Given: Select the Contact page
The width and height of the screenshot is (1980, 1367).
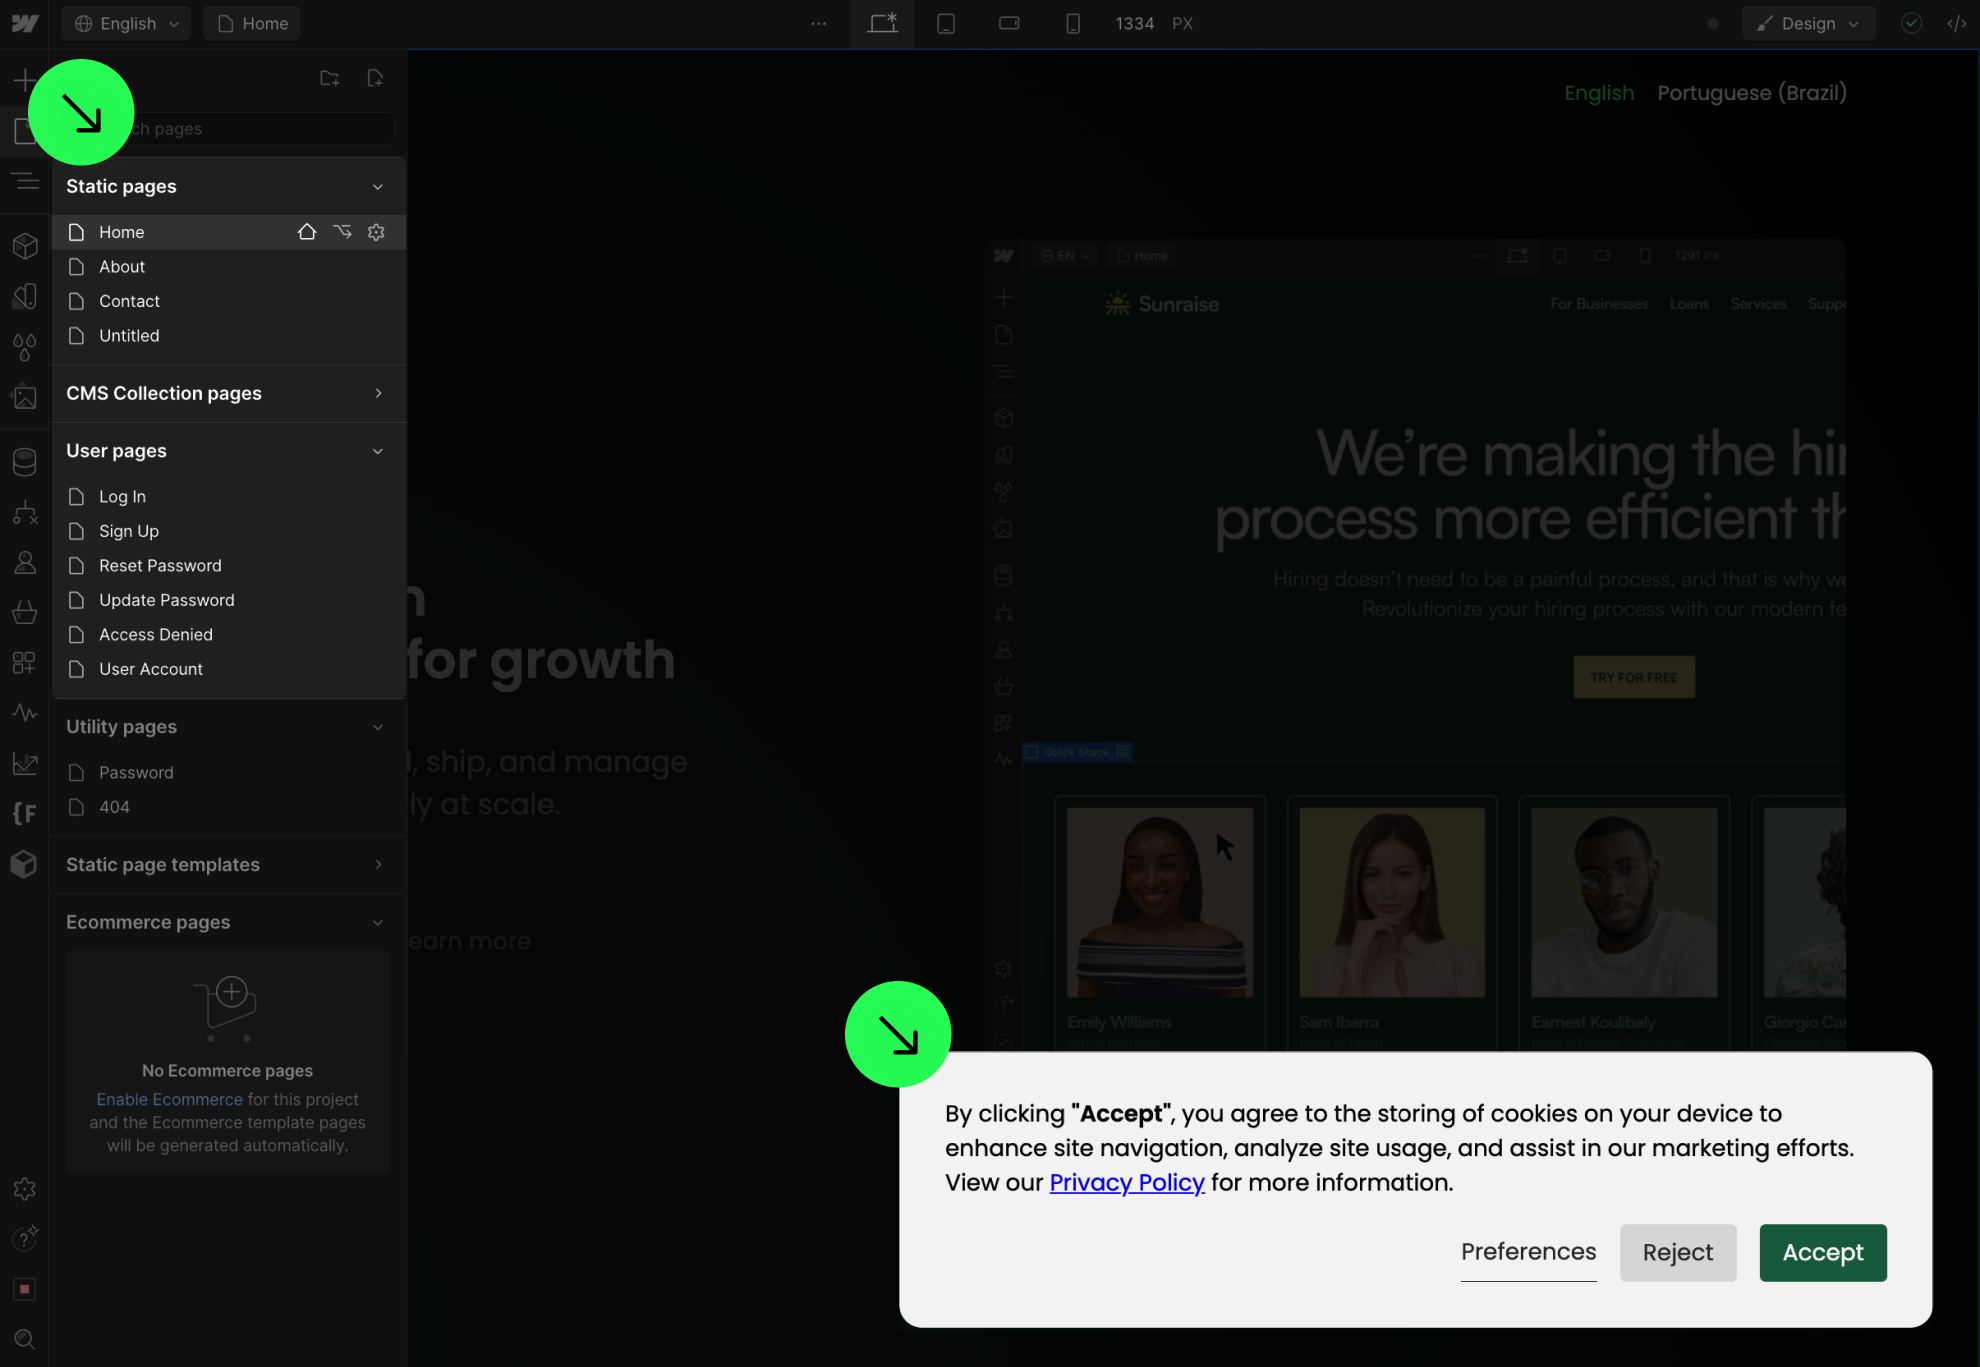Looking at the screenshot, I should click(x=229, y=301).
